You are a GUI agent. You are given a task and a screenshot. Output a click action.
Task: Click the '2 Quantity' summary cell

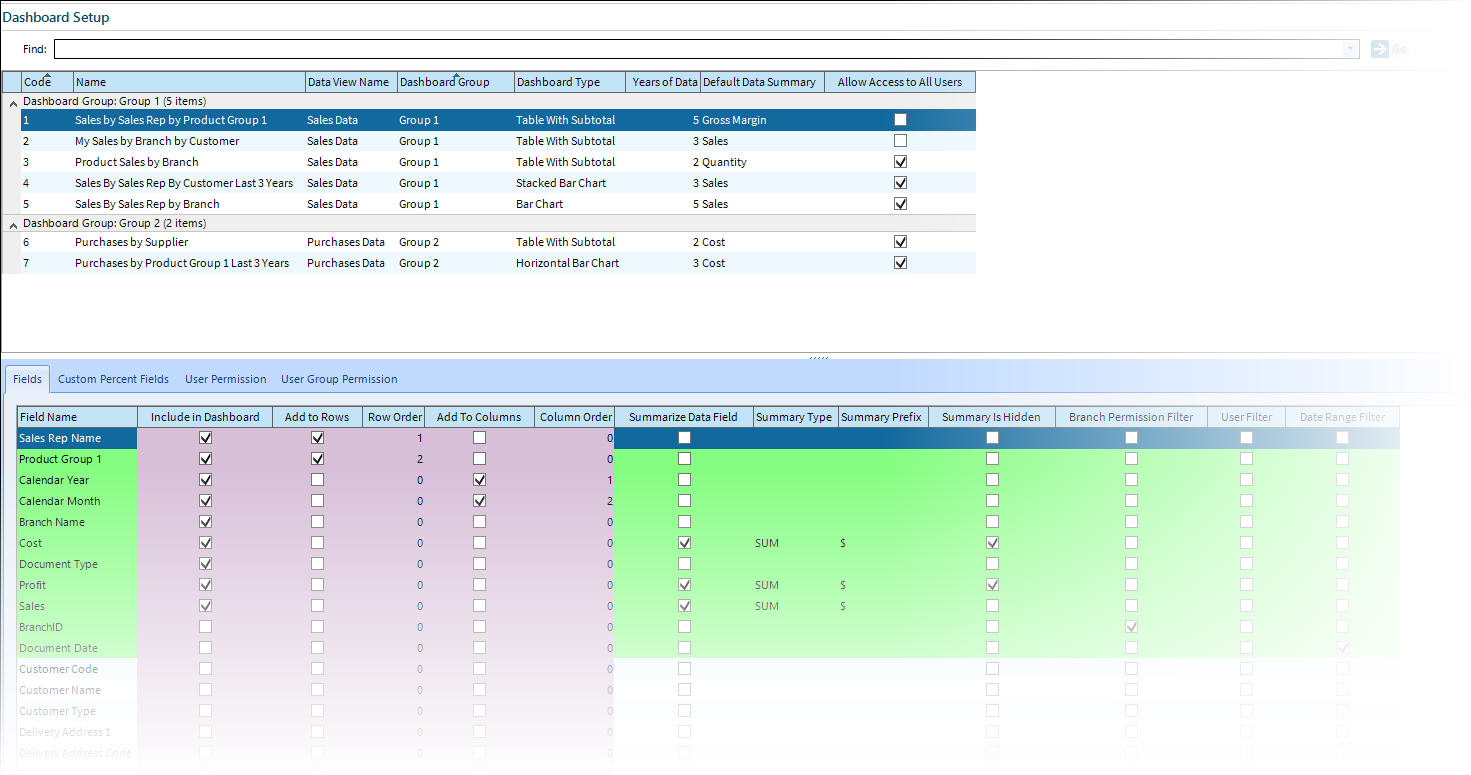[720, 162]
